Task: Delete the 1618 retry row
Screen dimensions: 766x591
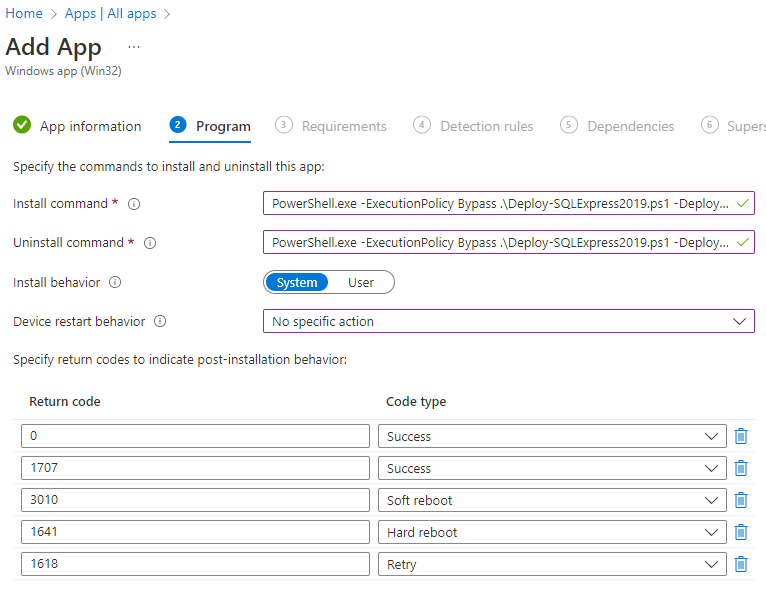Action: pyautogui.click(x=741, y=564)
